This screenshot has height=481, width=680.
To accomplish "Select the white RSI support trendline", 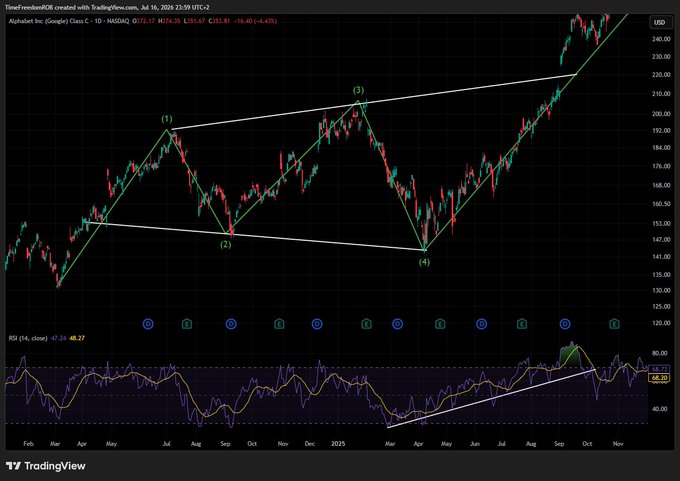I will [491, 399].
